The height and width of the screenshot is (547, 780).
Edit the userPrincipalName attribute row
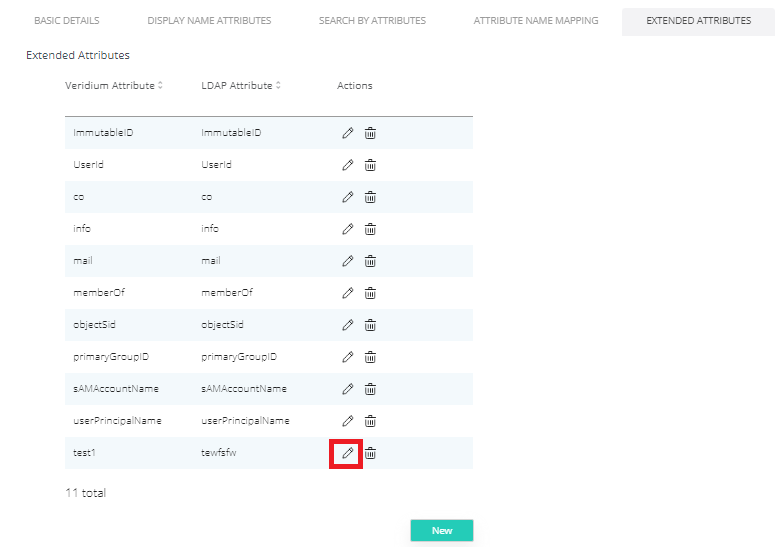[x=348, y=421]
